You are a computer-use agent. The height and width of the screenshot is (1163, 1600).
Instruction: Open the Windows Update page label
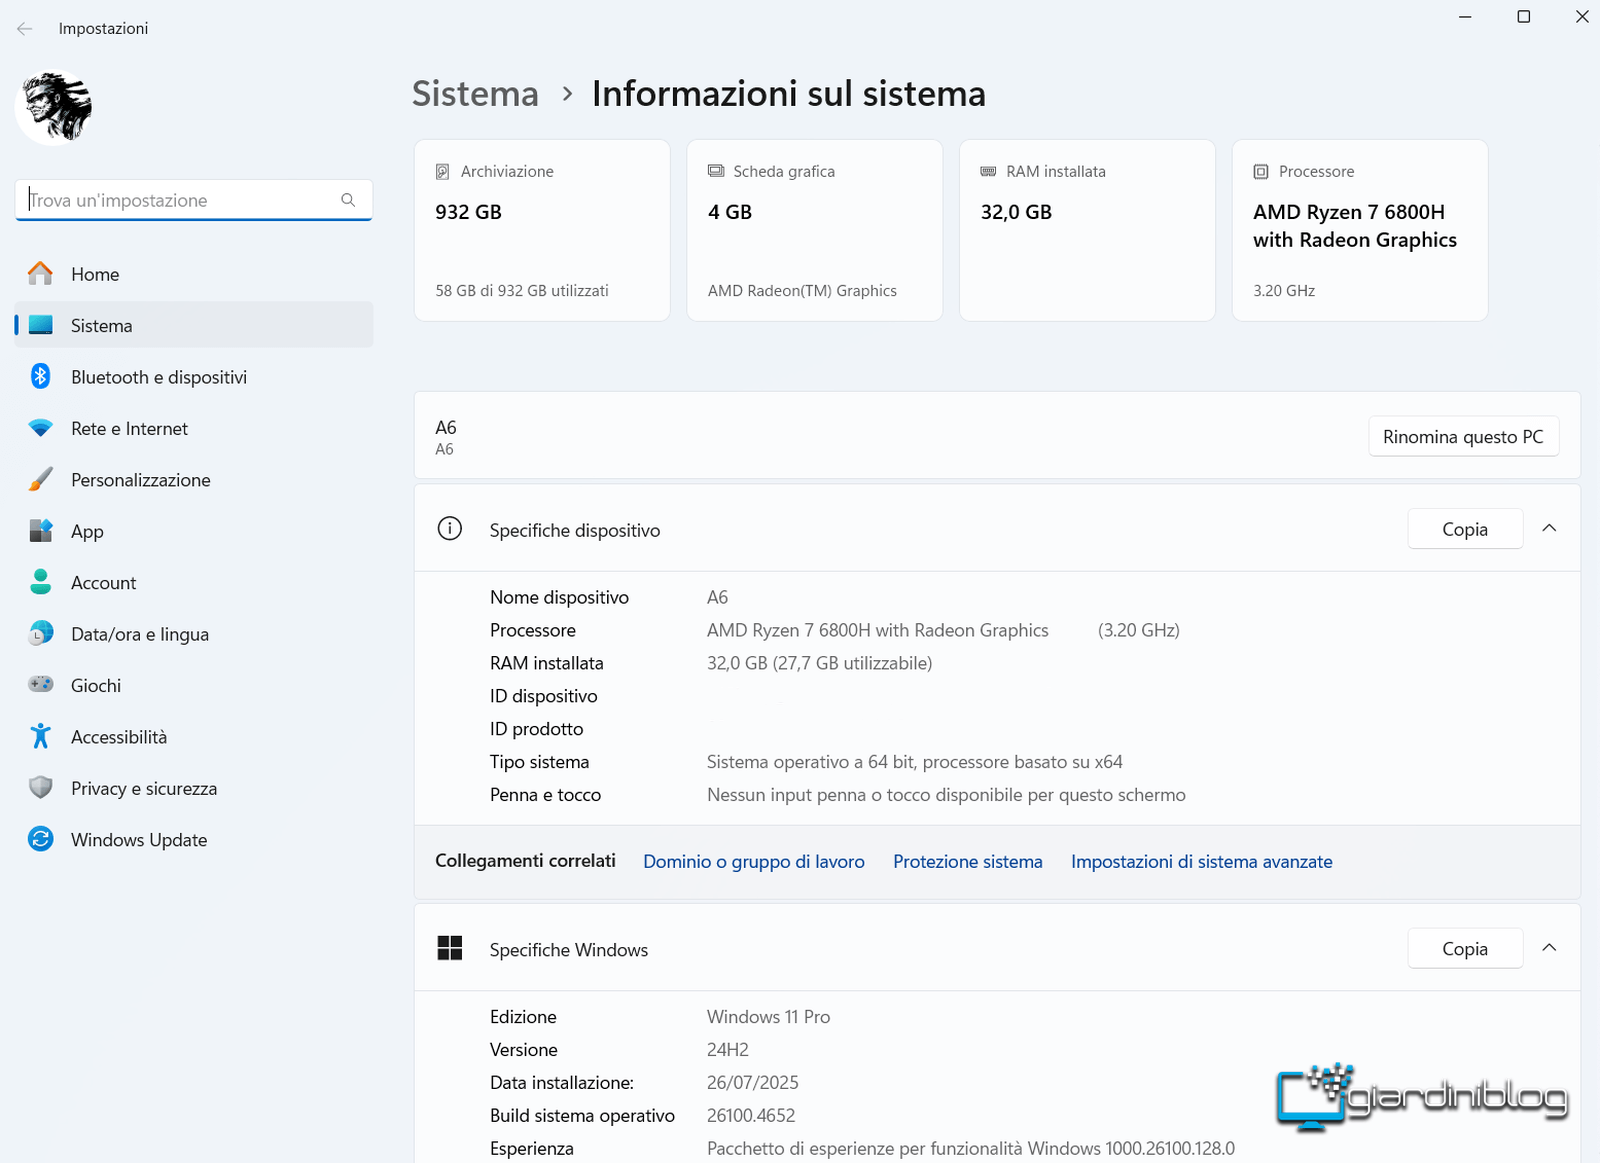coord(139,840)
